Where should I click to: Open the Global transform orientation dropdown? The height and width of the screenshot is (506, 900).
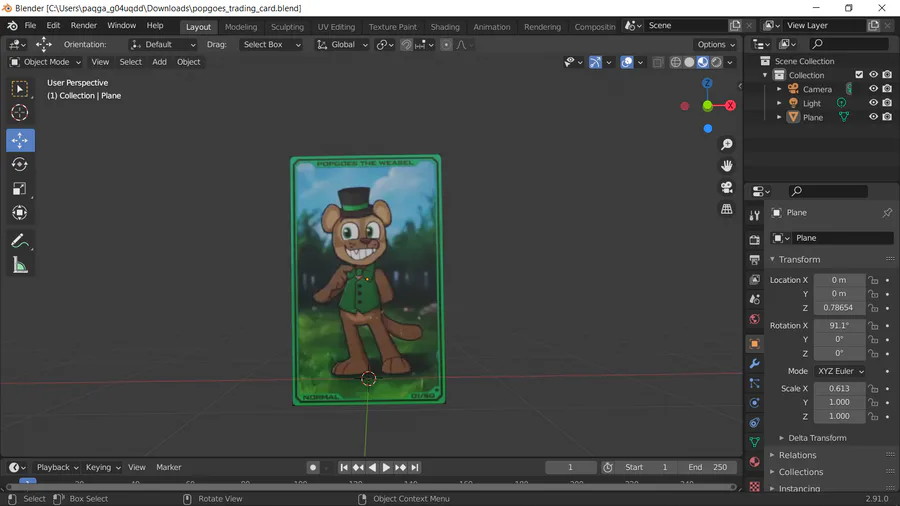pyautogui.click(x=342, y=45)
